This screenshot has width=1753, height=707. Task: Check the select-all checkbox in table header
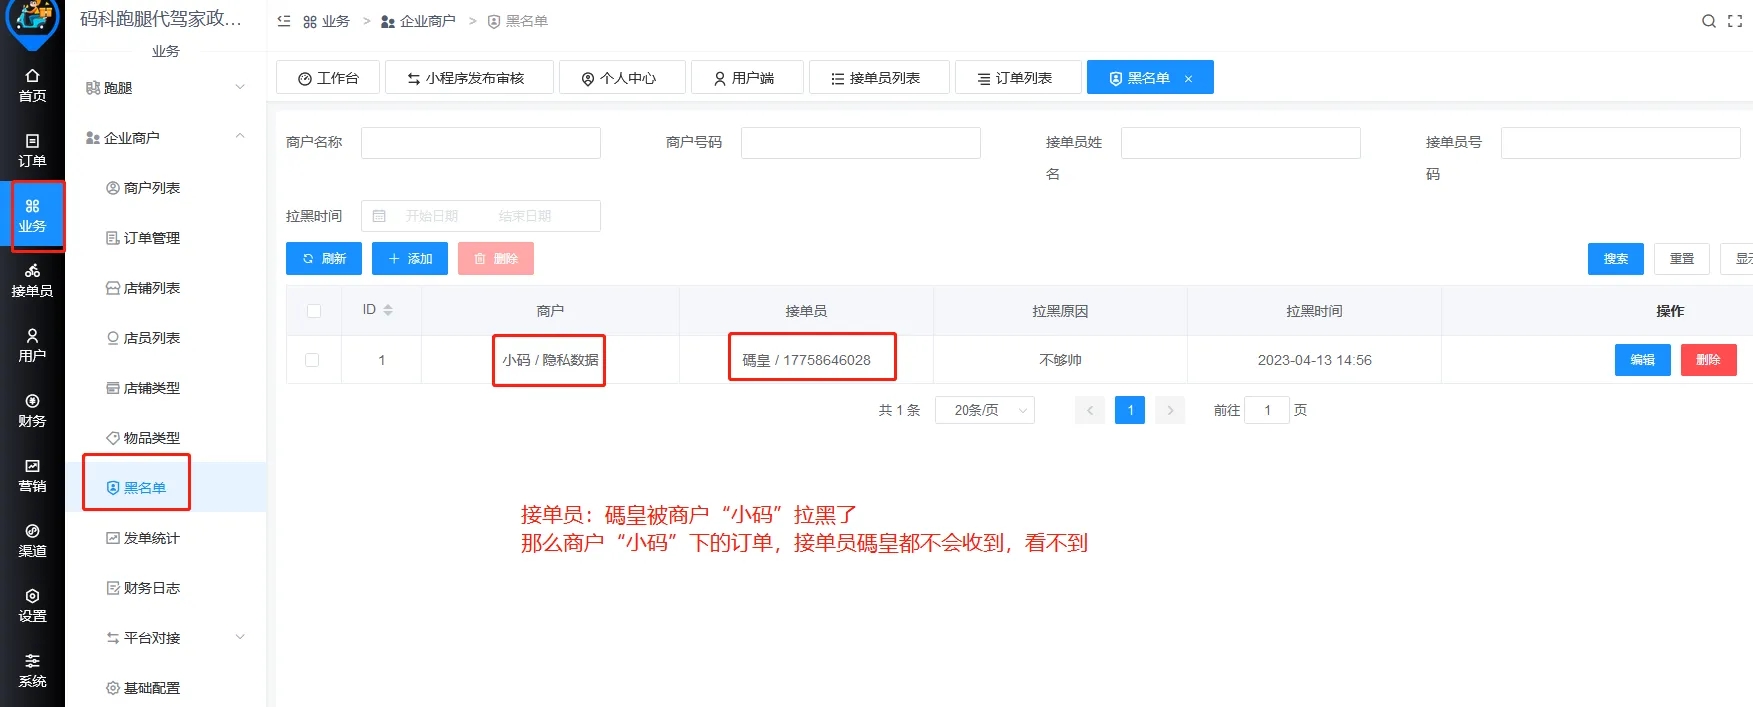point(314,311)
